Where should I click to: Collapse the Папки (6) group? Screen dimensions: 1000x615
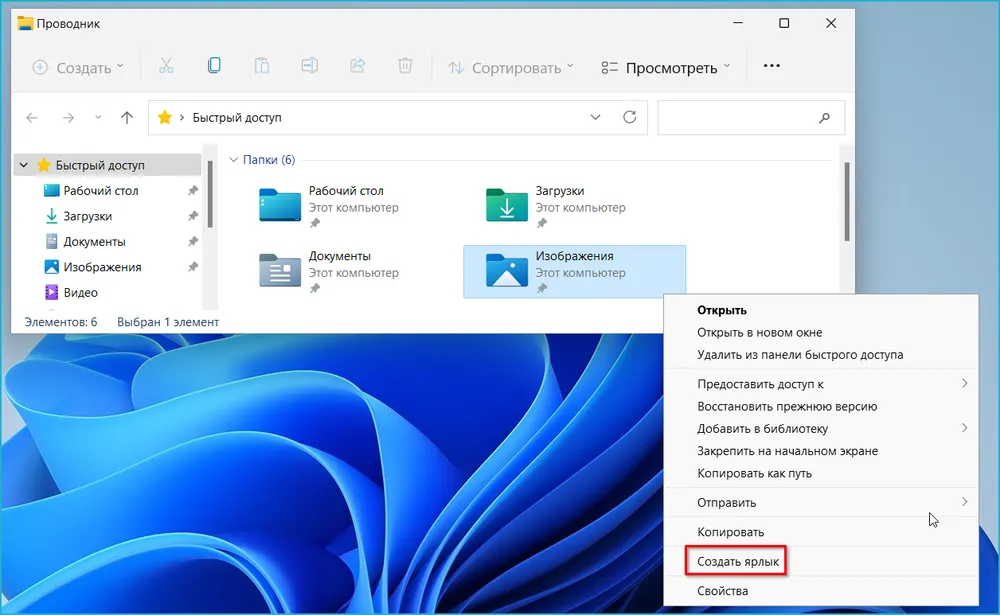(235, 160)
